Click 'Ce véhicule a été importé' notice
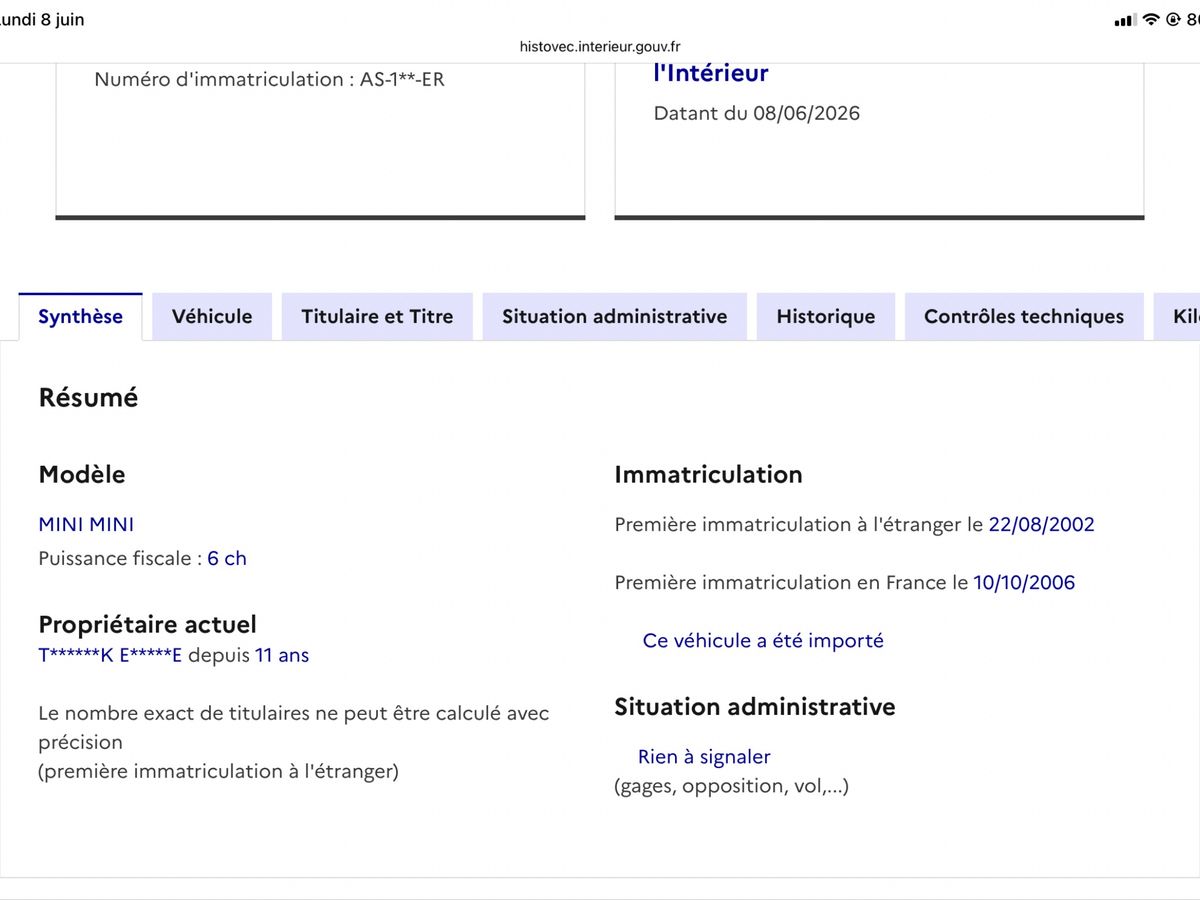The width and height of the screenshot is (1200, 900). [763, 641]
